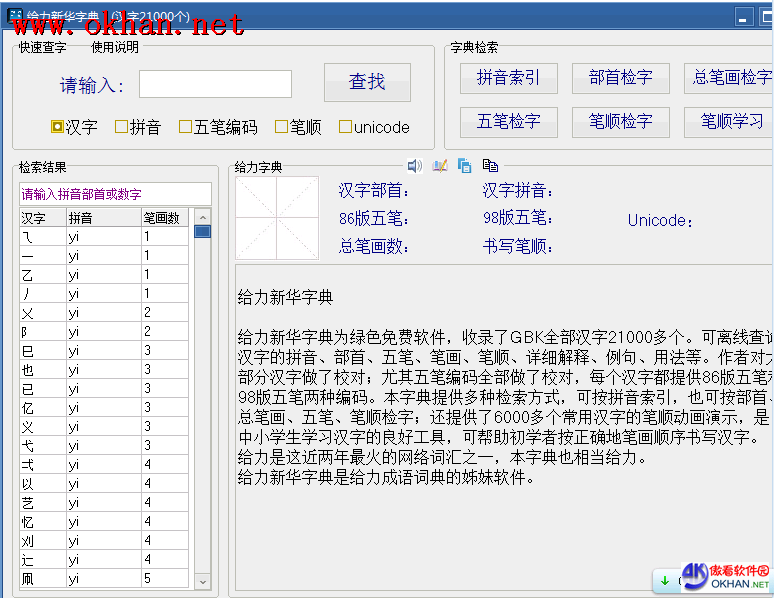
Task: Click the 查找 search button
Action: pos(367,82)
